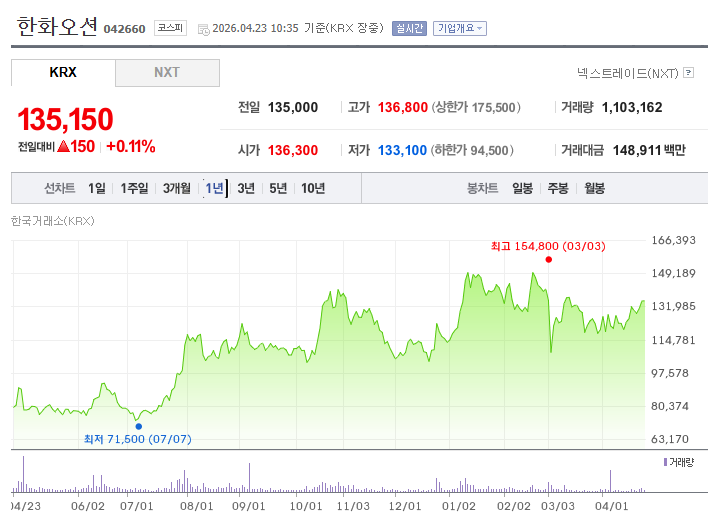Click the 최저 71,500 (07/07) label
Screen dimensions: 708x523
coord(138,439)
